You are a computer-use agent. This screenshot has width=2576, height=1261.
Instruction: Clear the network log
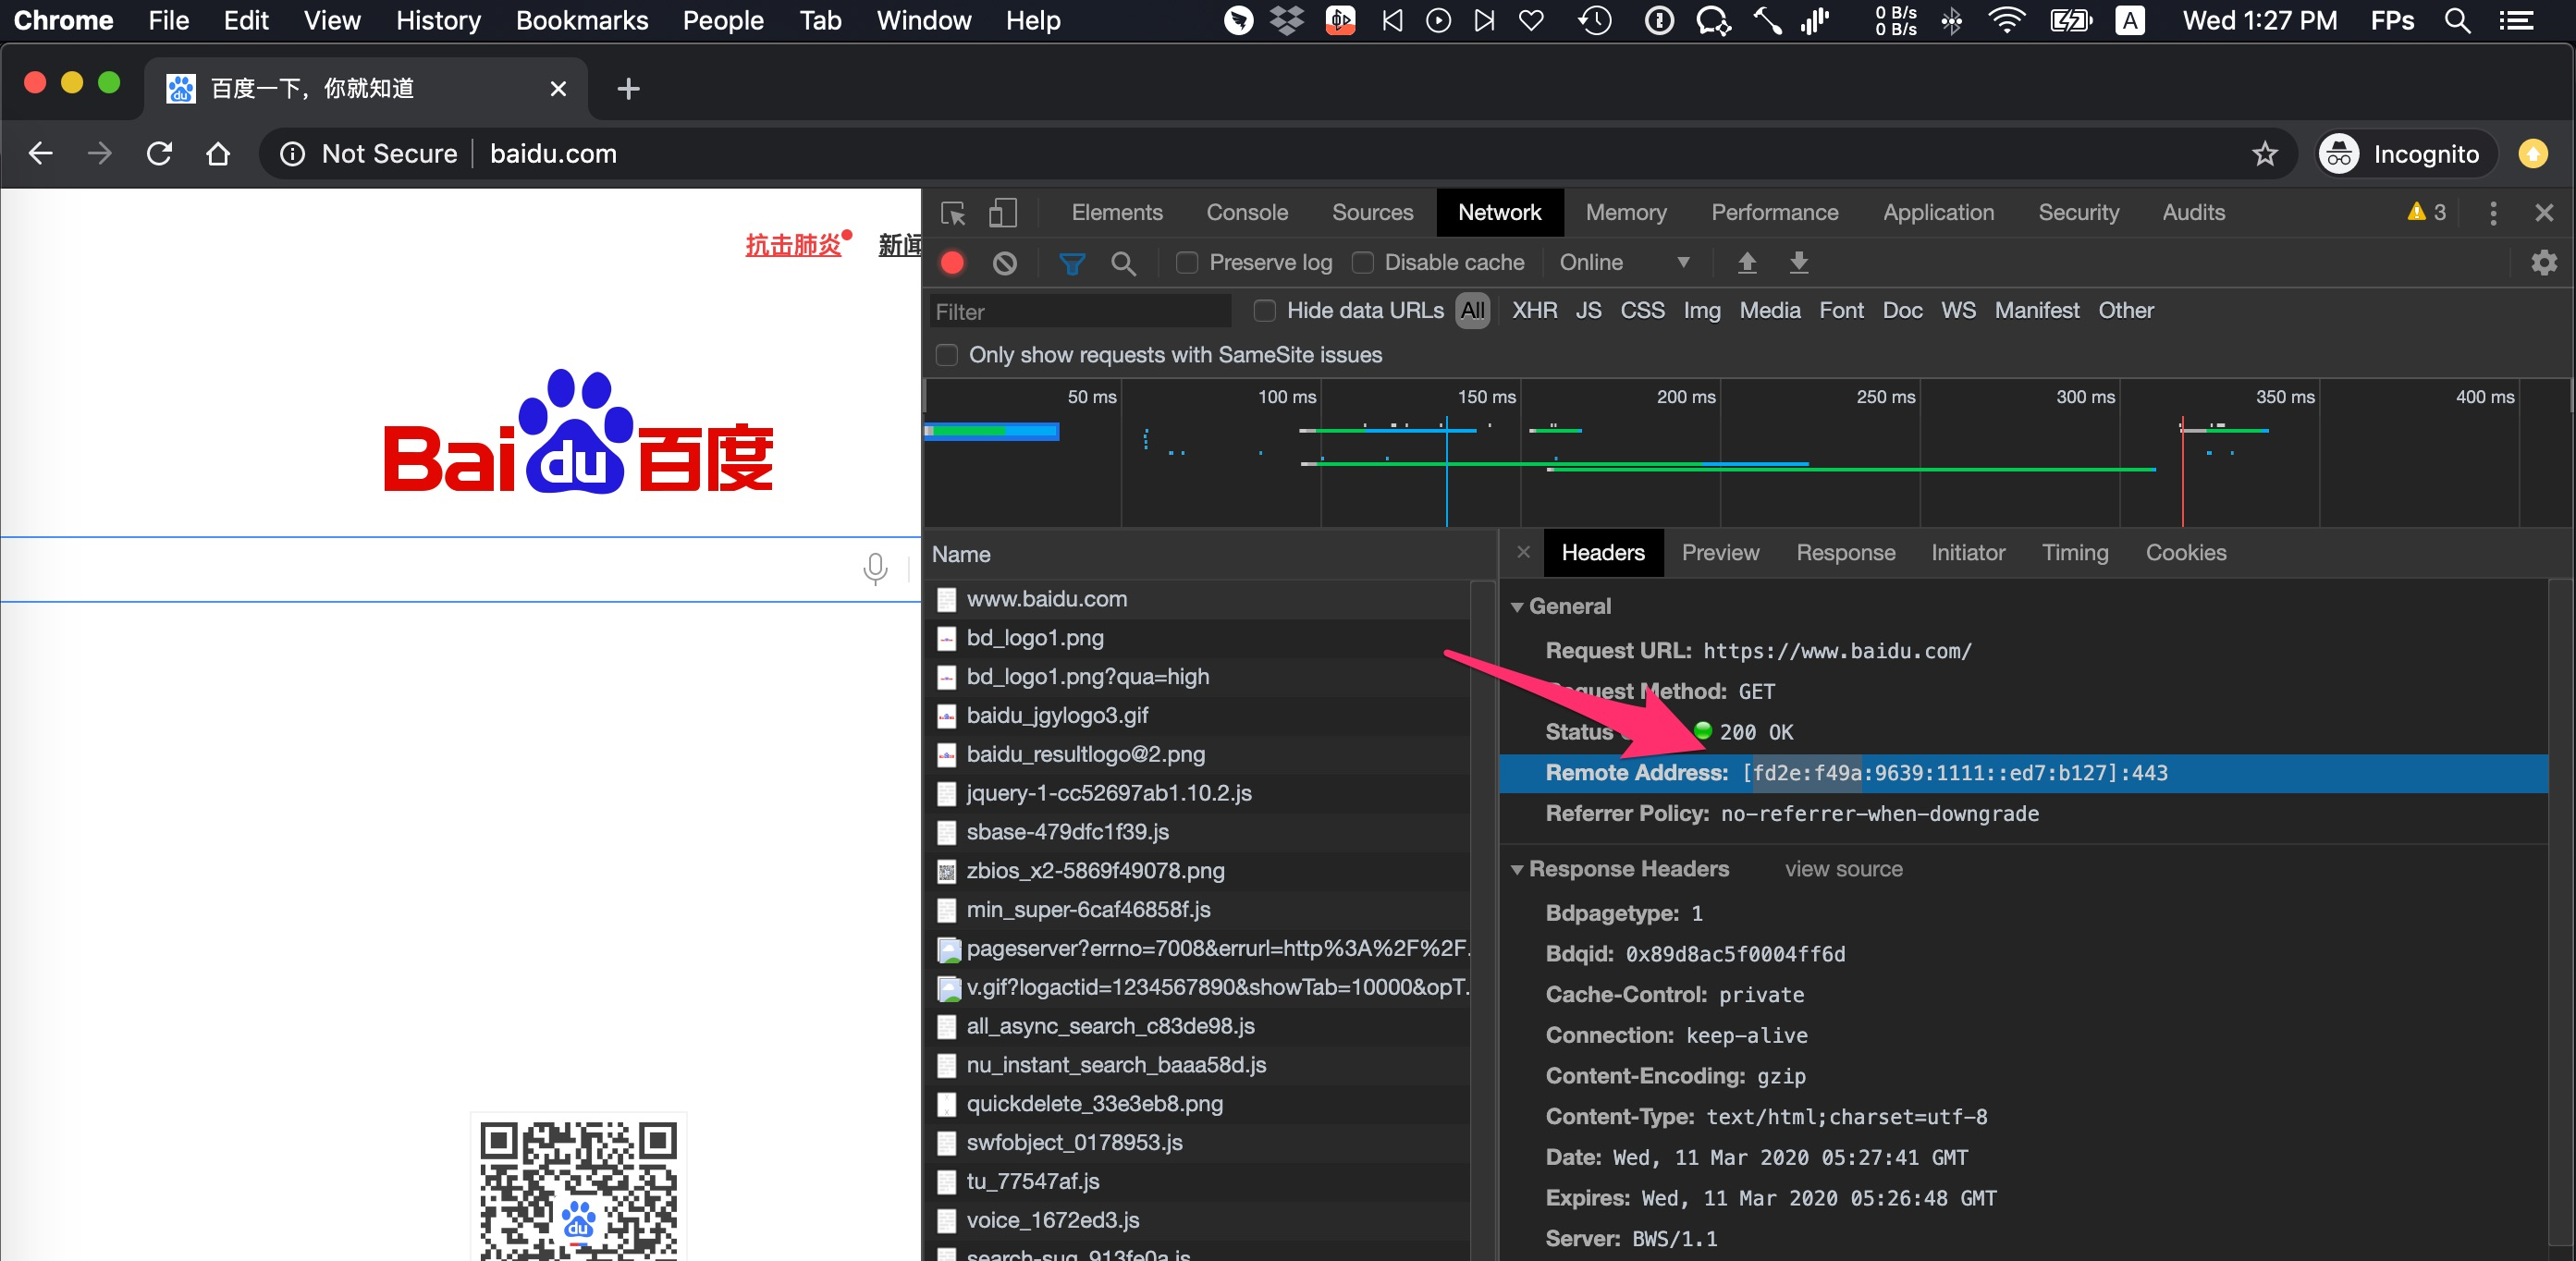(x=1005, y=263)
